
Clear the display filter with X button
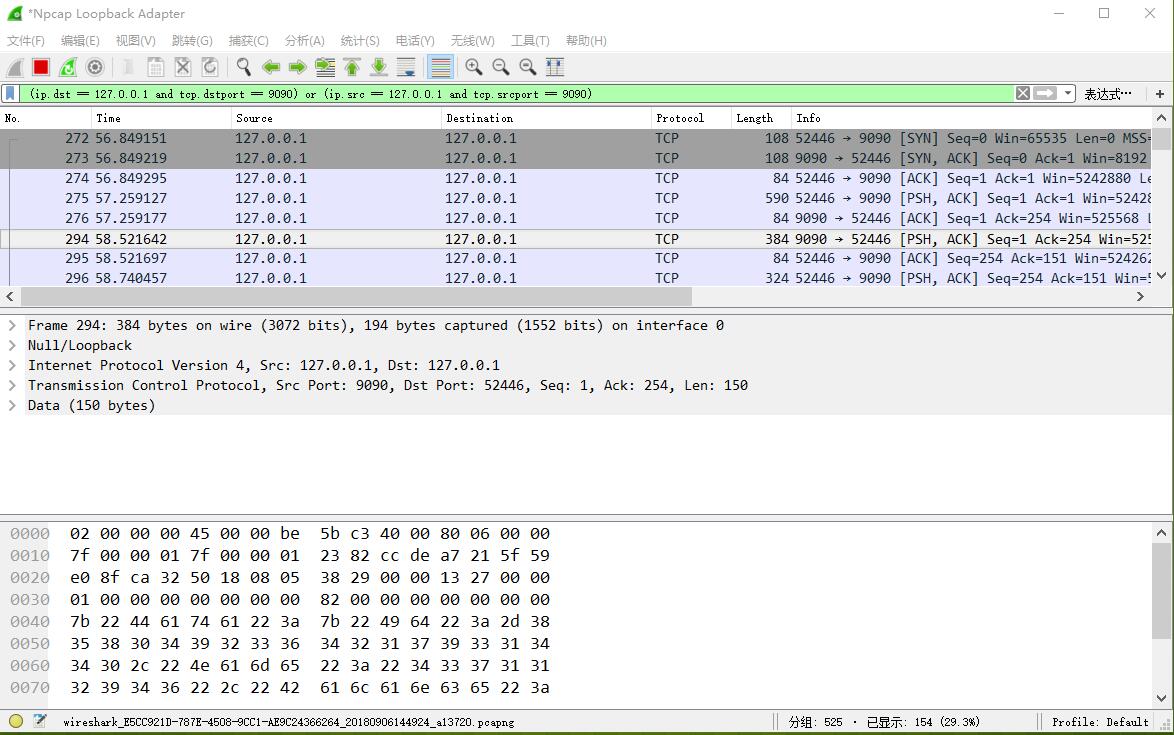click(x=1022, y=93)
